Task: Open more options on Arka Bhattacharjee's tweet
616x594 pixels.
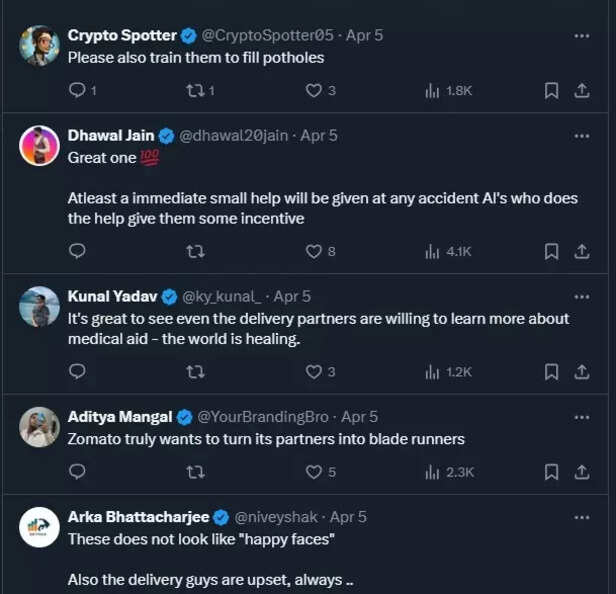Action: 581,517
